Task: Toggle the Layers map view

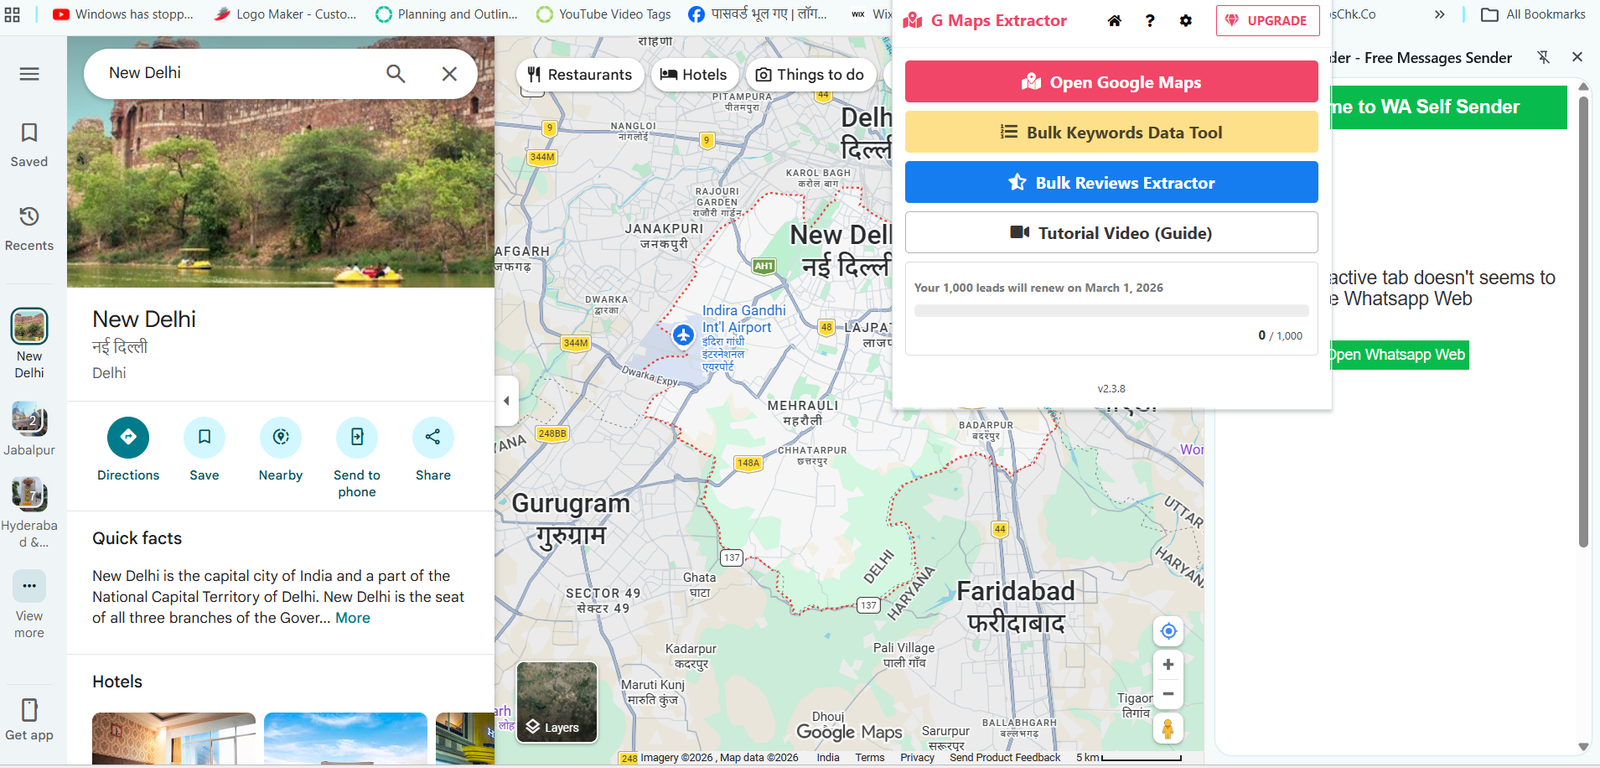Action: tap(557, 702)
